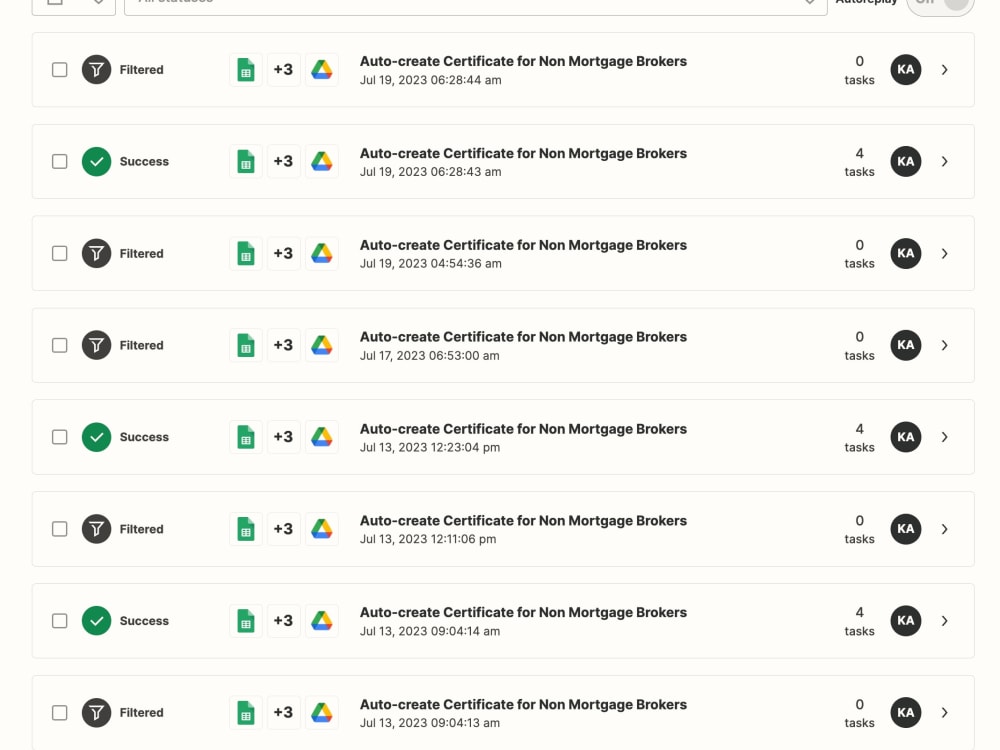Image resolution: width=1000 pixels, height=750 pixels.
Task: Toggle Autoreplay on
Action: 940,4
